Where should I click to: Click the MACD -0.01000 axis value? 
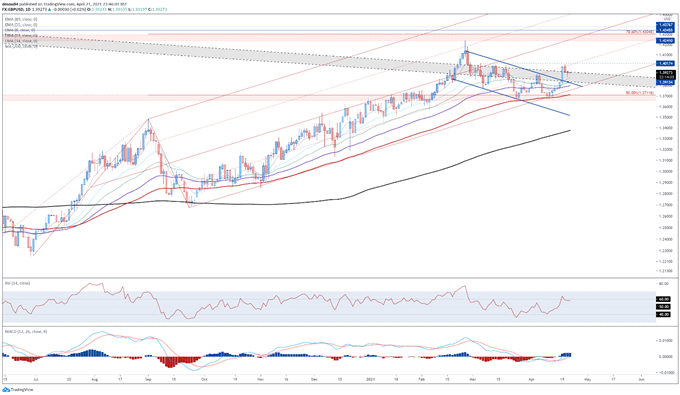click(x=666, y=372)
